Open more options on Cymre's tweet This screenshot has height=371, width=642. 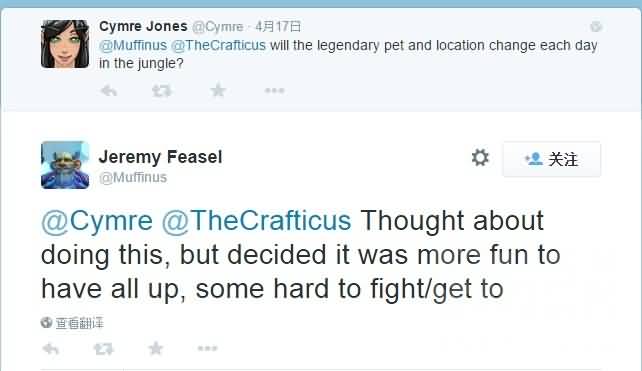click(x=274, y=90)
